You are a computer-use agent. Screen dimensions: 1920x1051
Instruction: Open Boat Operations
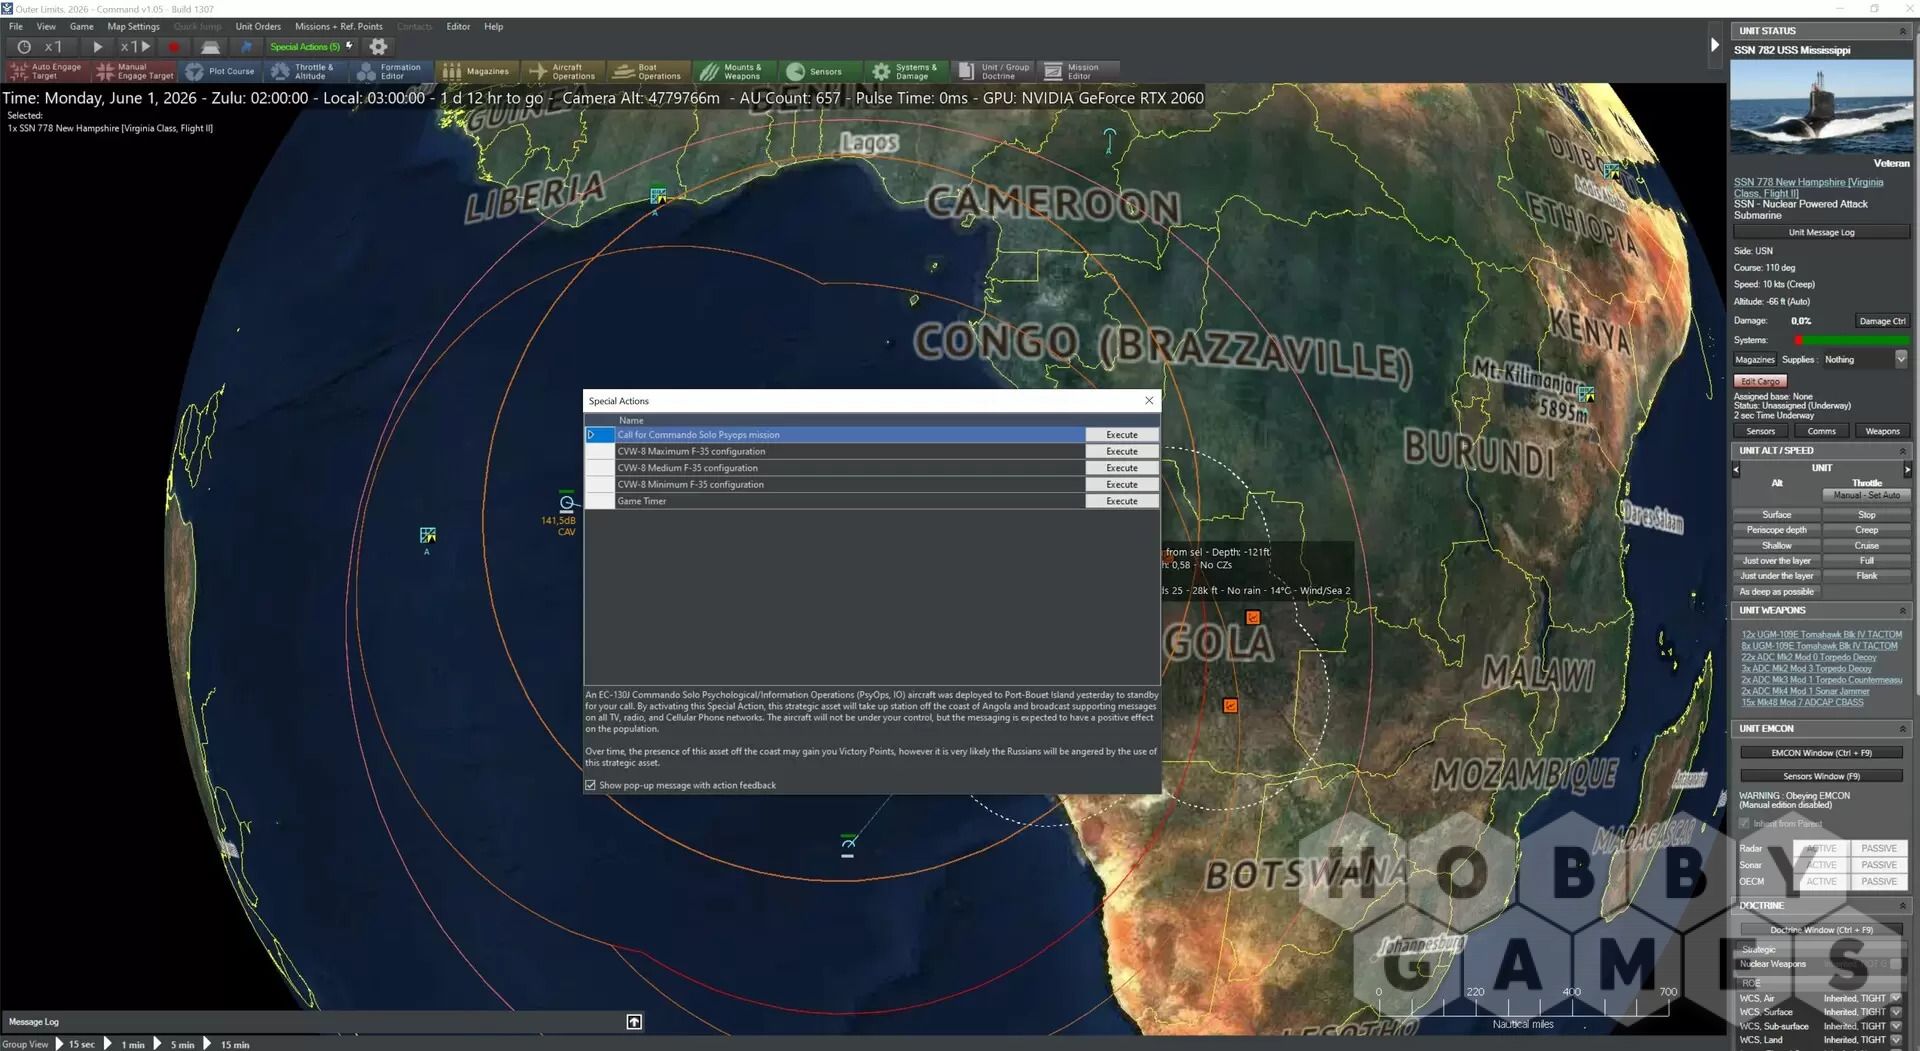[x=648, y=71]
